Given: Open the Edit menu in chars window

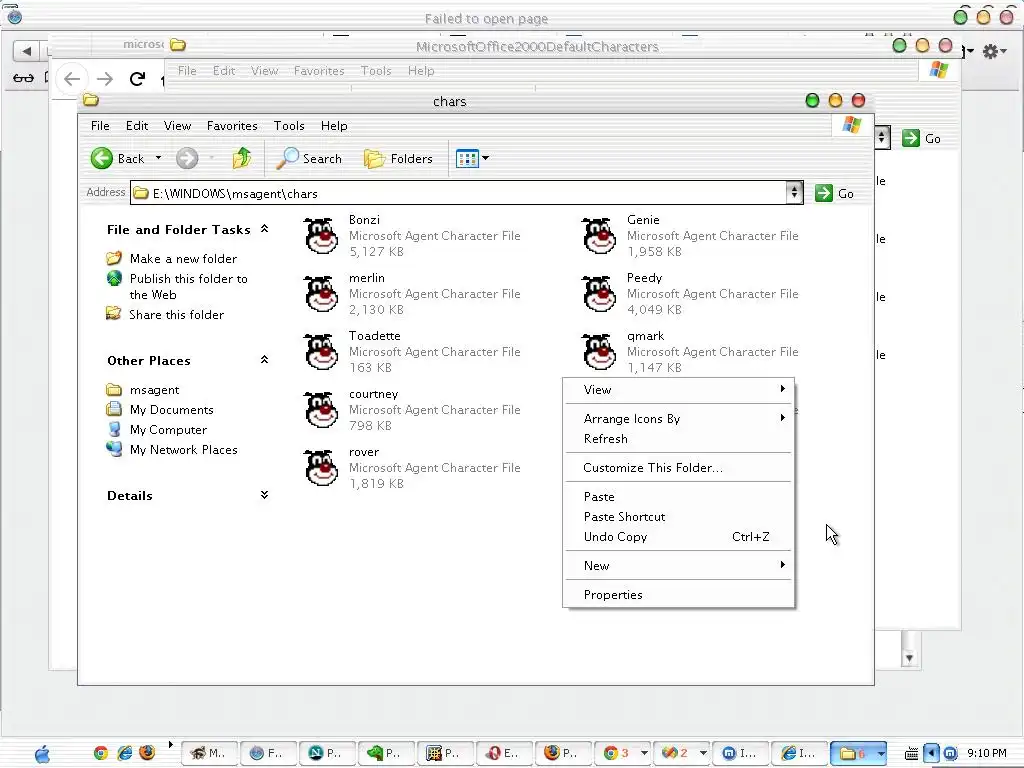Looking at the screenshot, I should (136, 125).
